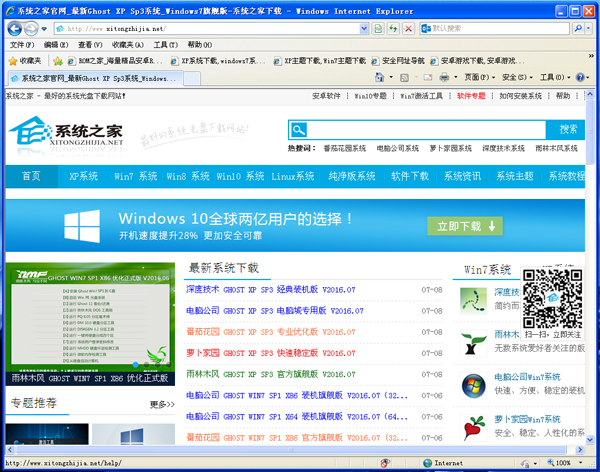Open the 查看(V) menu

click(90, 45)
